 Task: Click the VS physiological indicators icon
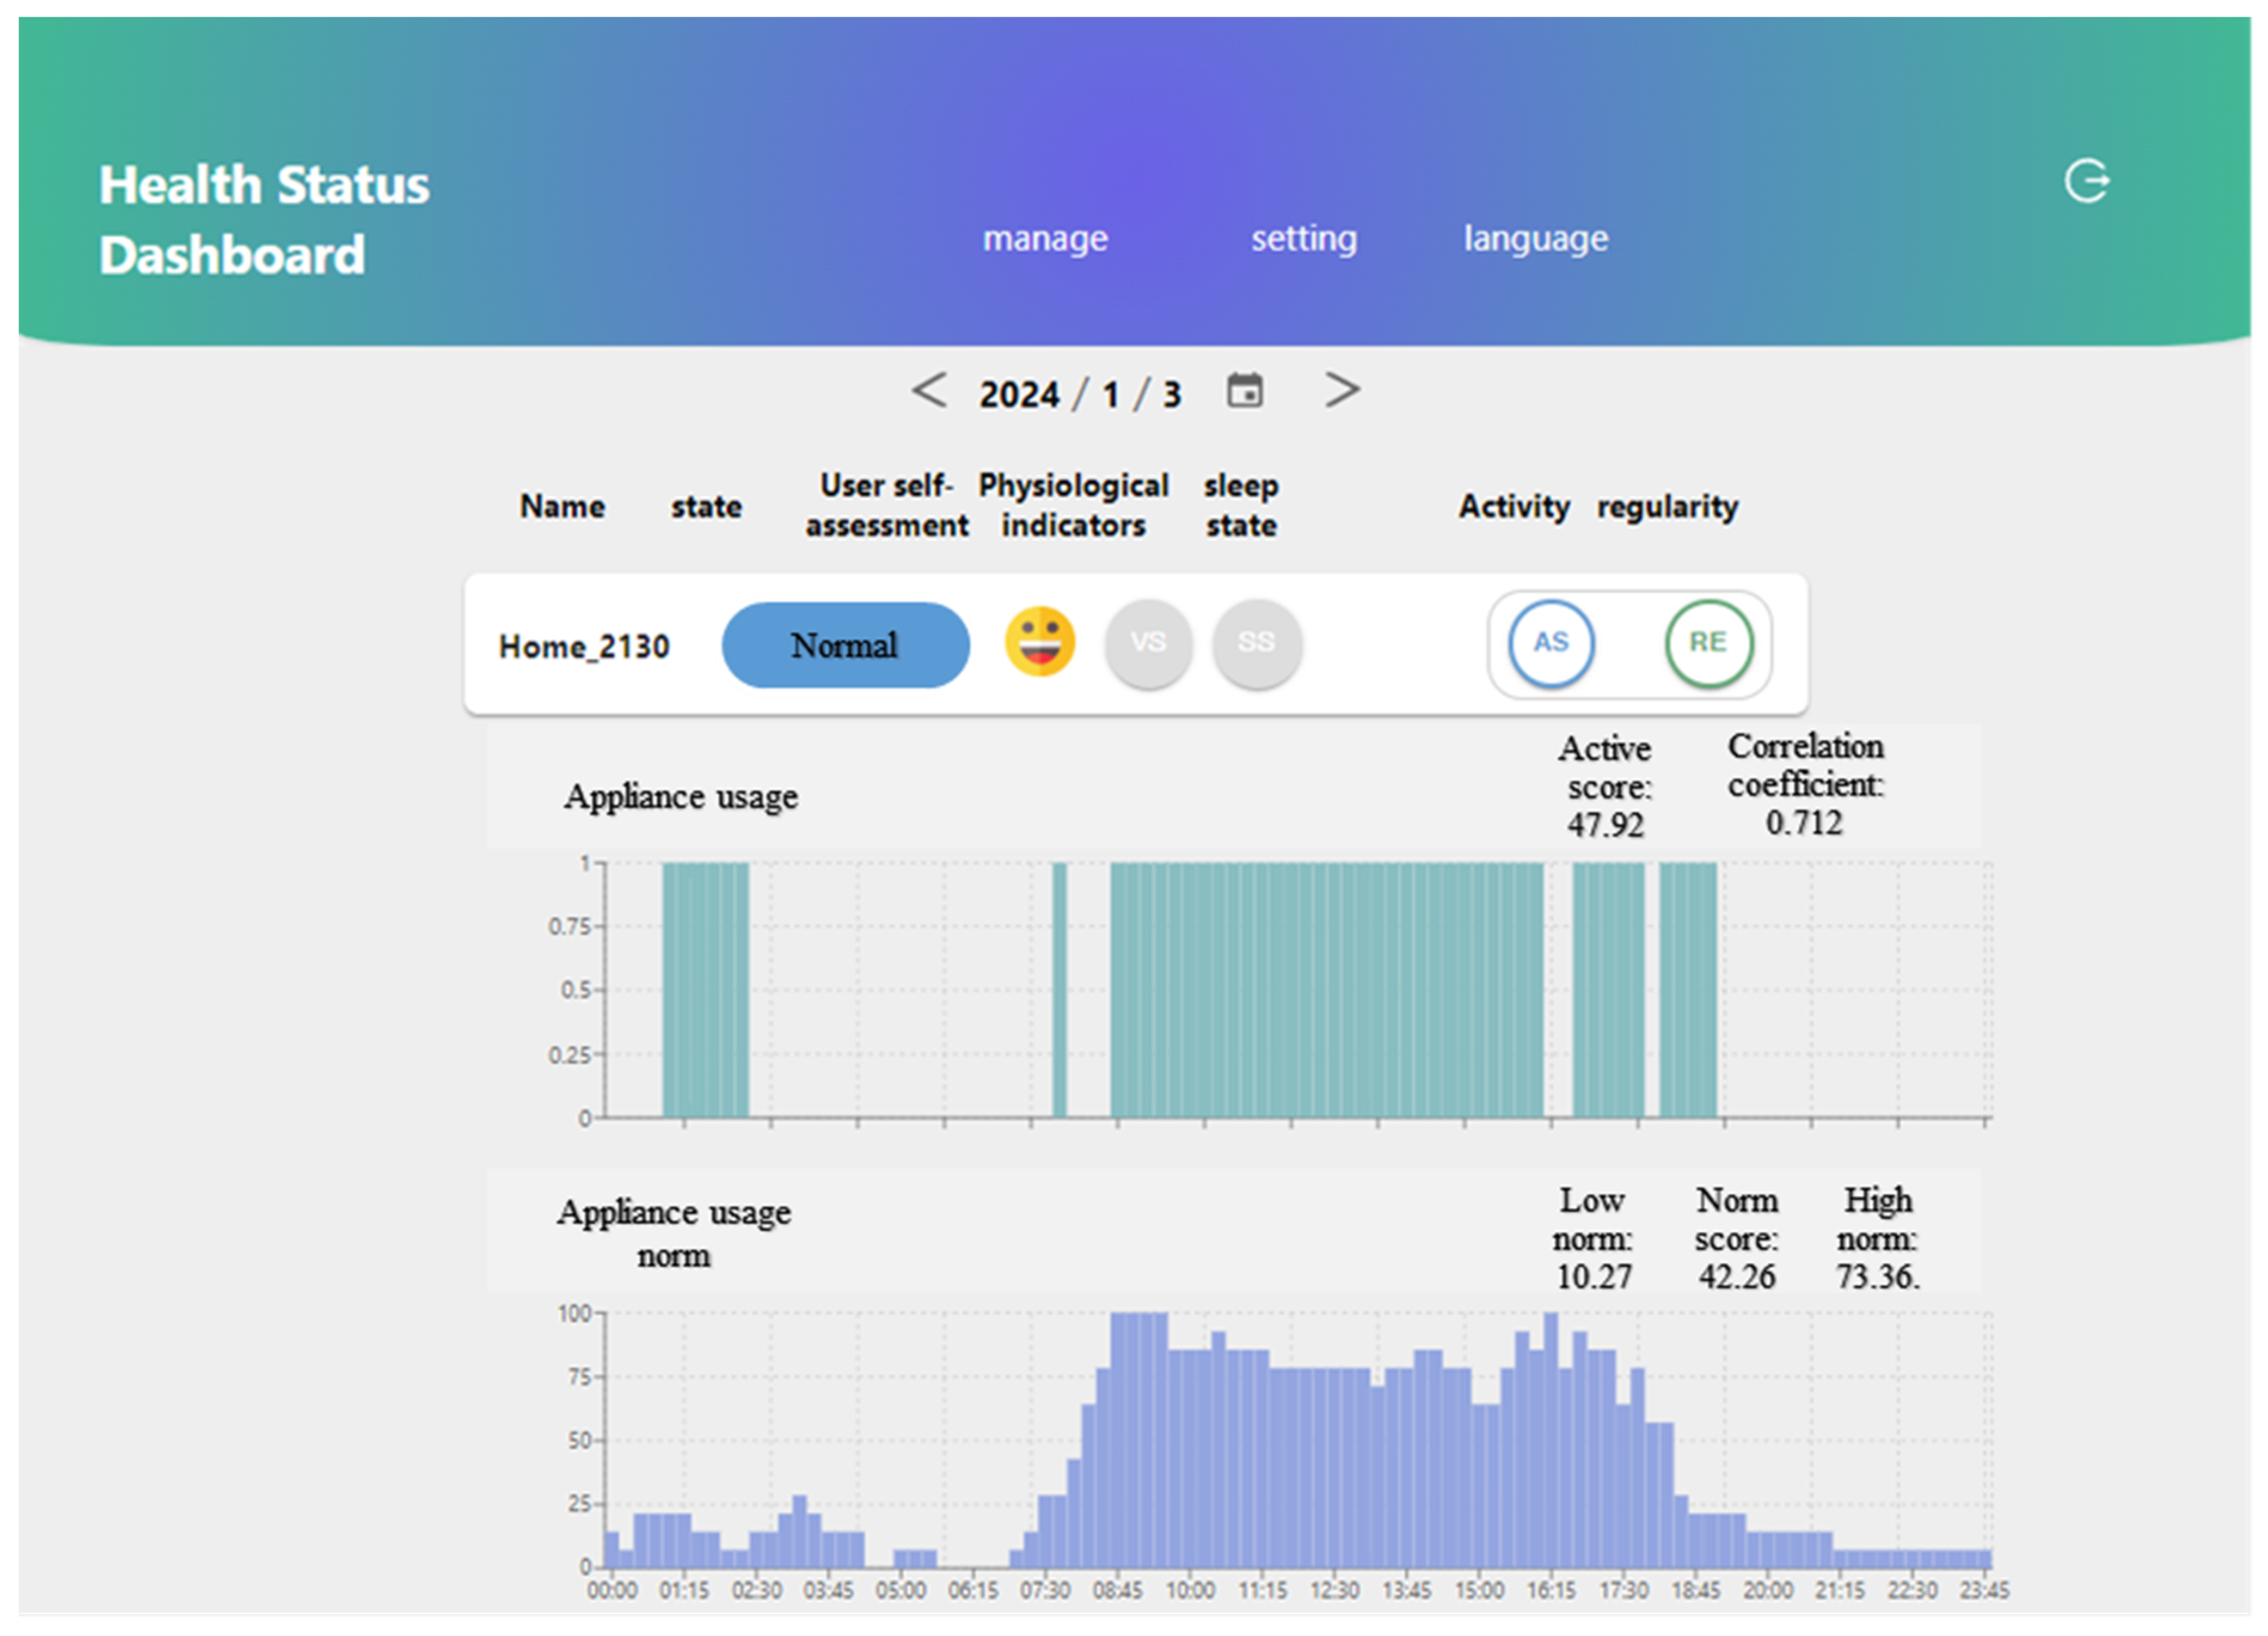[x=1148, y=642]
